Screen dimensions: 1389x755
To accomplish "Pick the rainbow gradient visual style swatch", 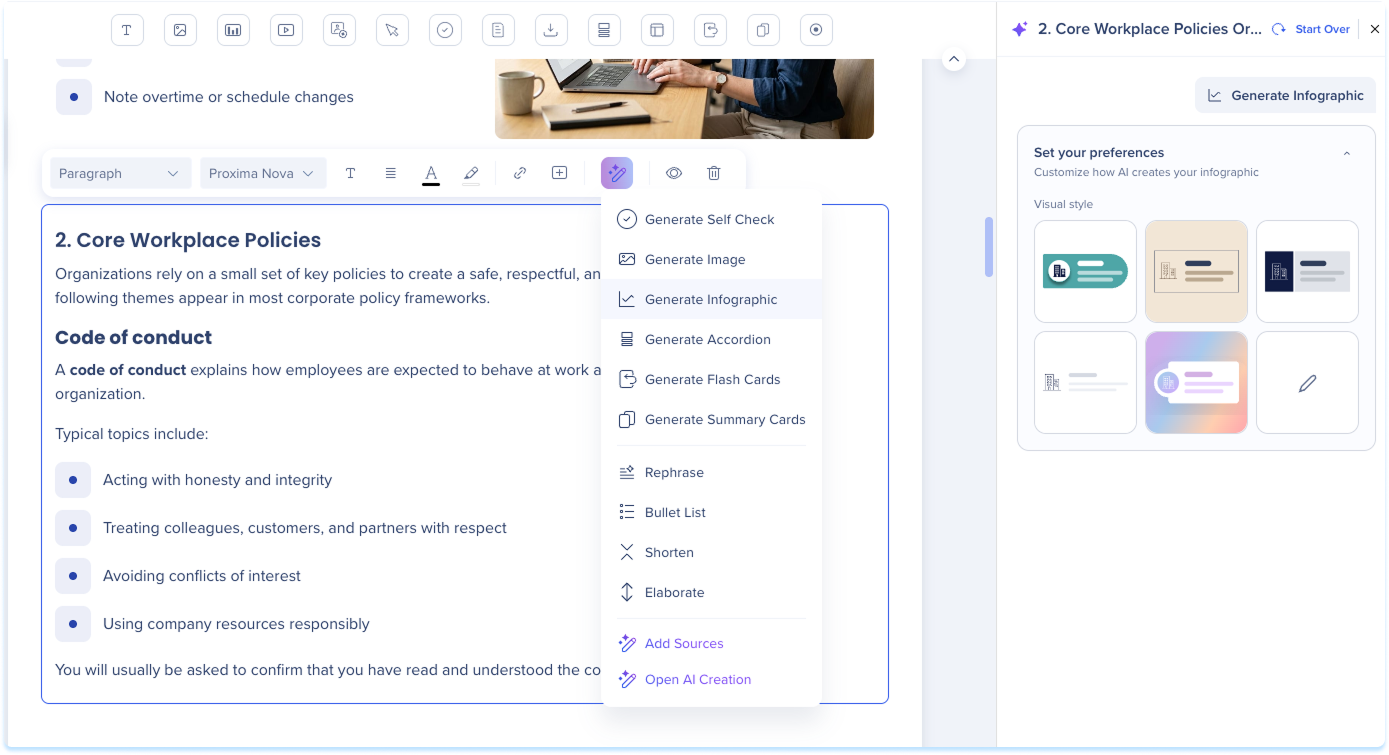I will [x=1196, y=382].
